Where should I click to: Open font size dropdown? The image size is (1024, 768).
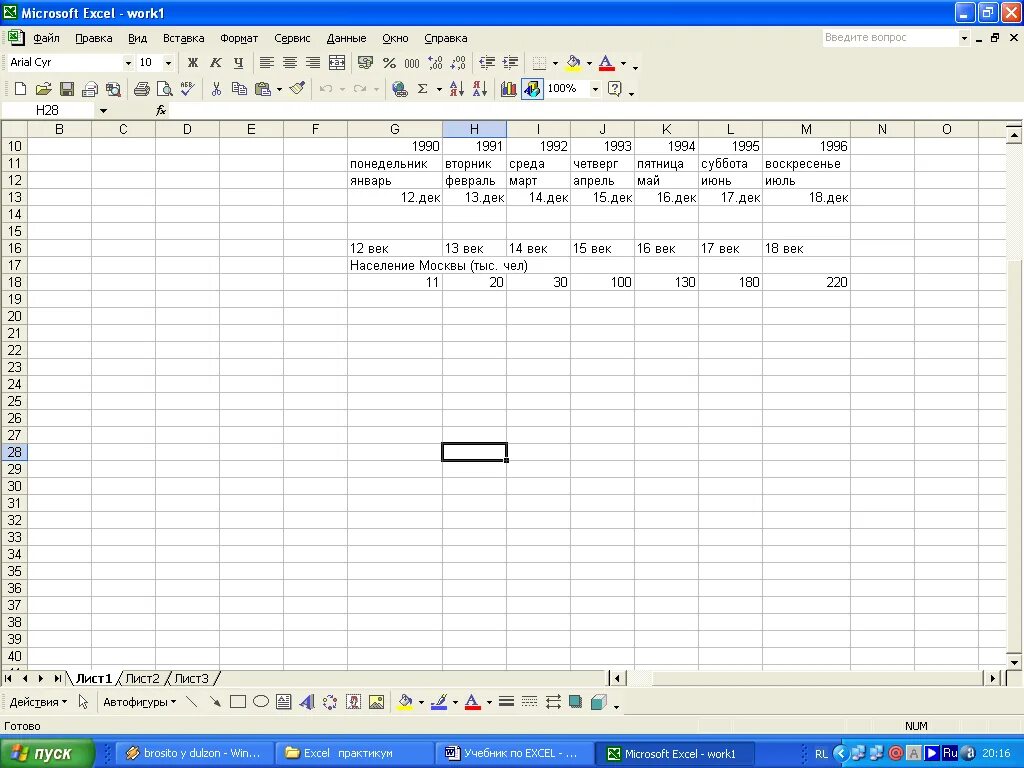tap(168, 63)
